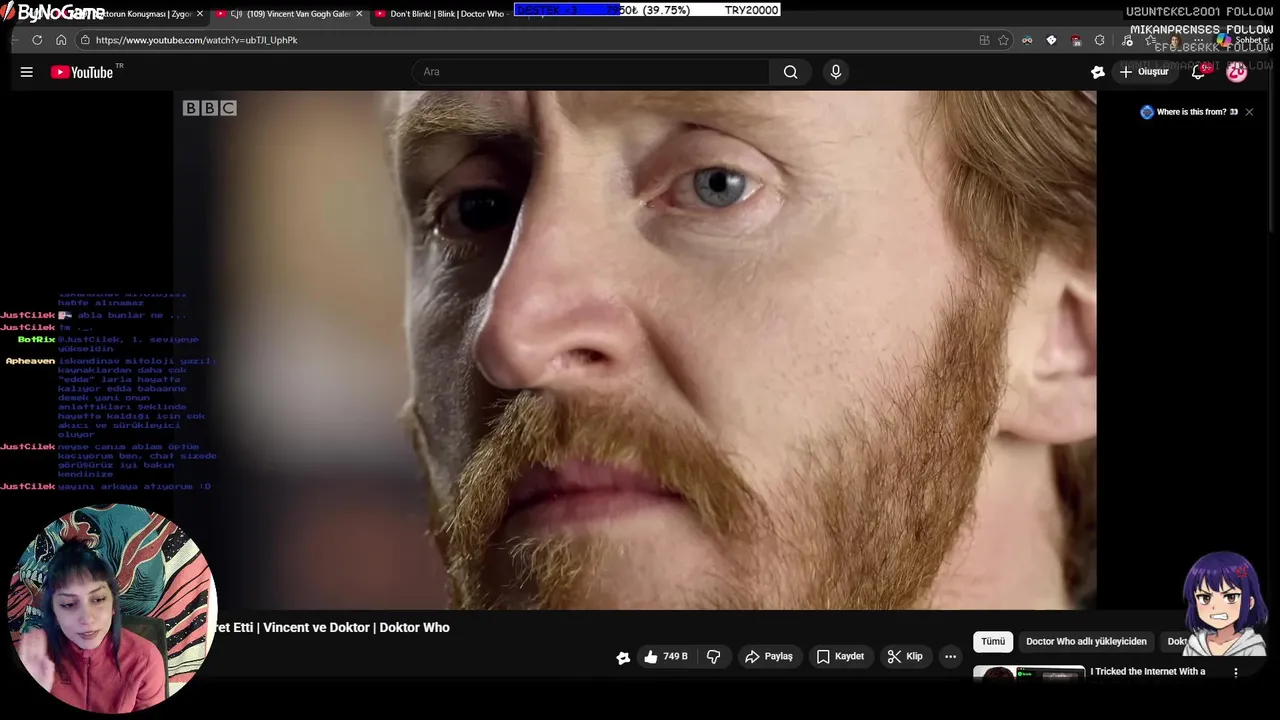Screen dimensions: 1280x720
Task: Bookmark this page with the star icon
Action: coord(1003,40)
